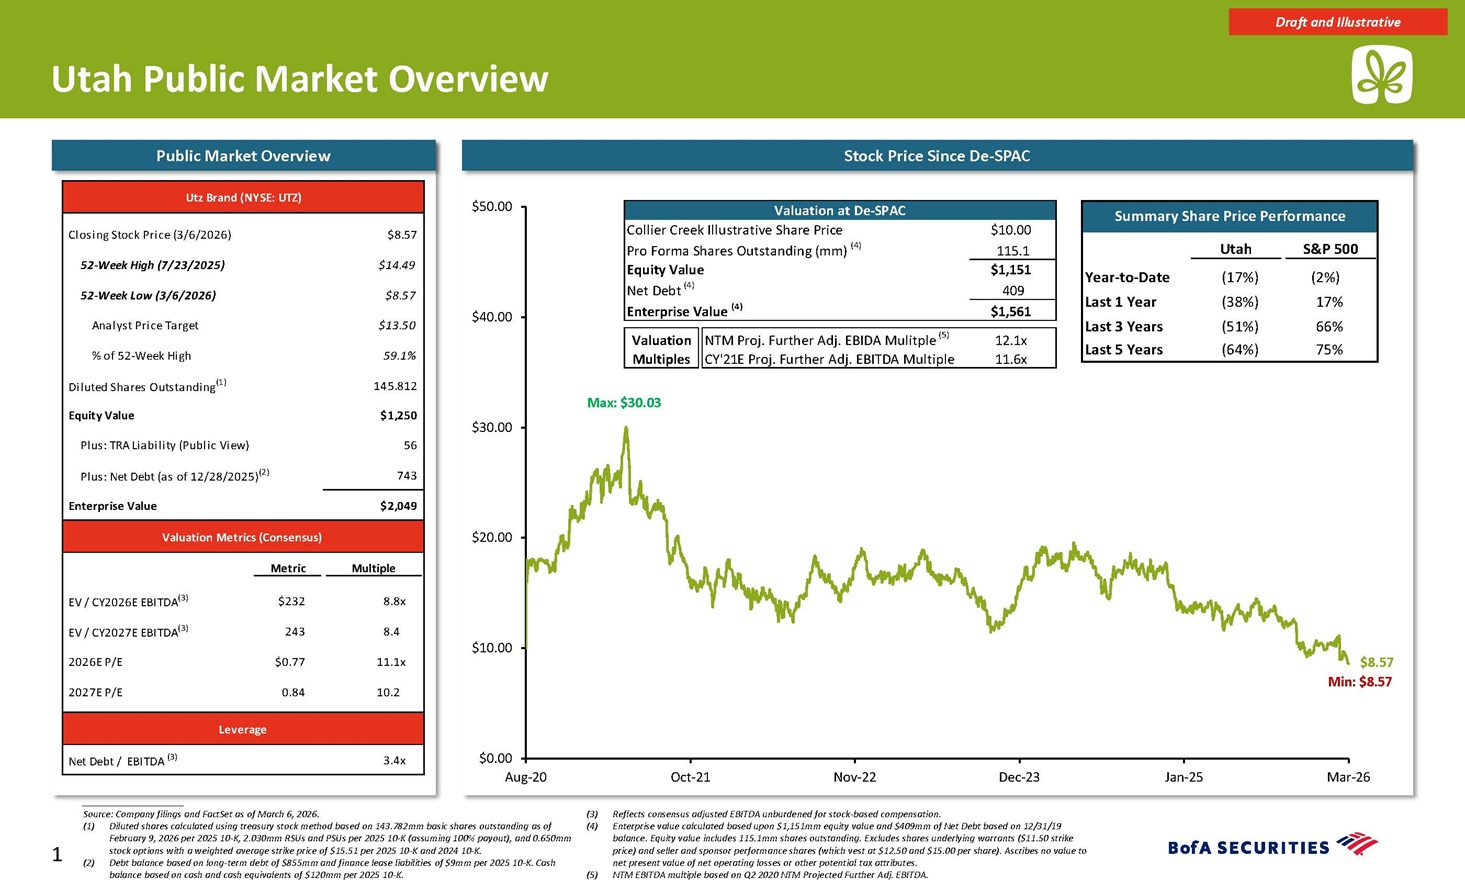
Task: Click the "Summary Share Price Performance" header
Action: pos(1230,216)
